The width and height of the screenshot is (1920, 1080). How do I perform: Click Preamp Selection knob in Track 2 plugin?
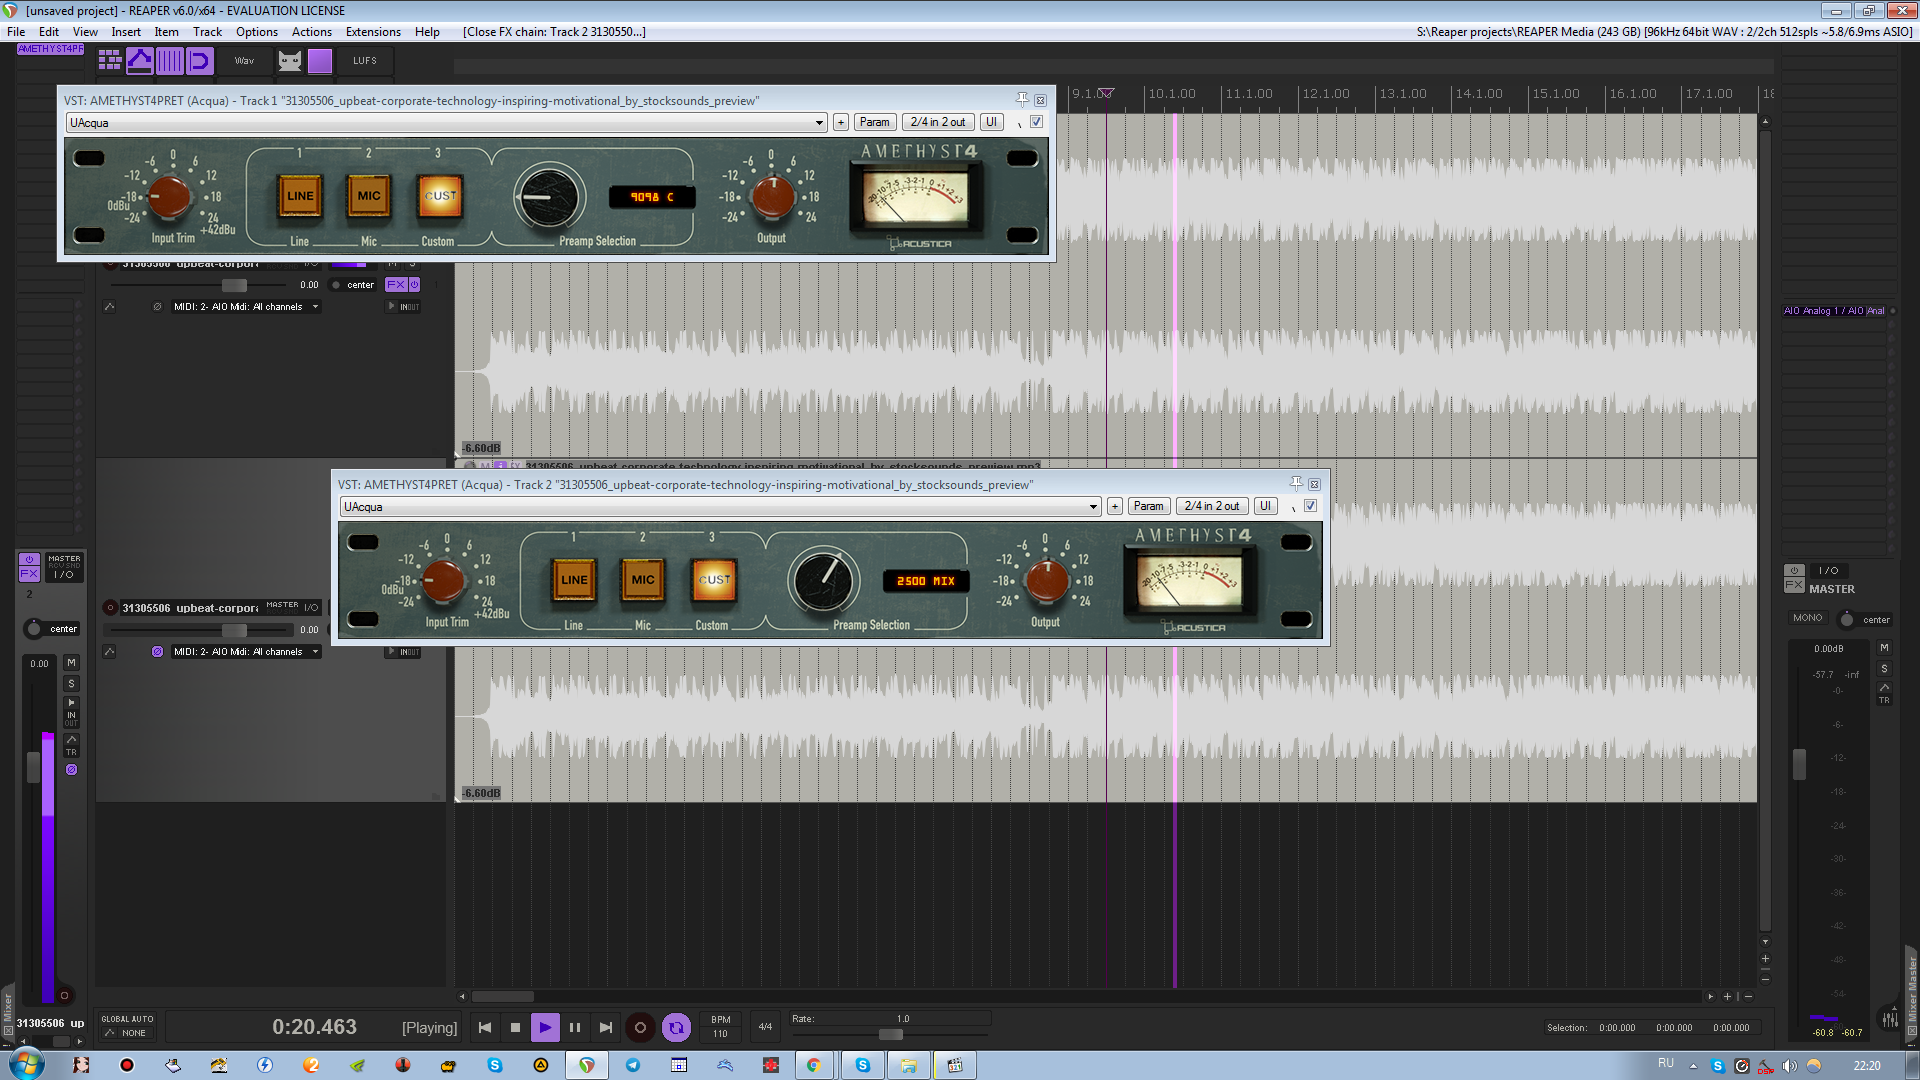pyautogui.click(x=823, y=581)
